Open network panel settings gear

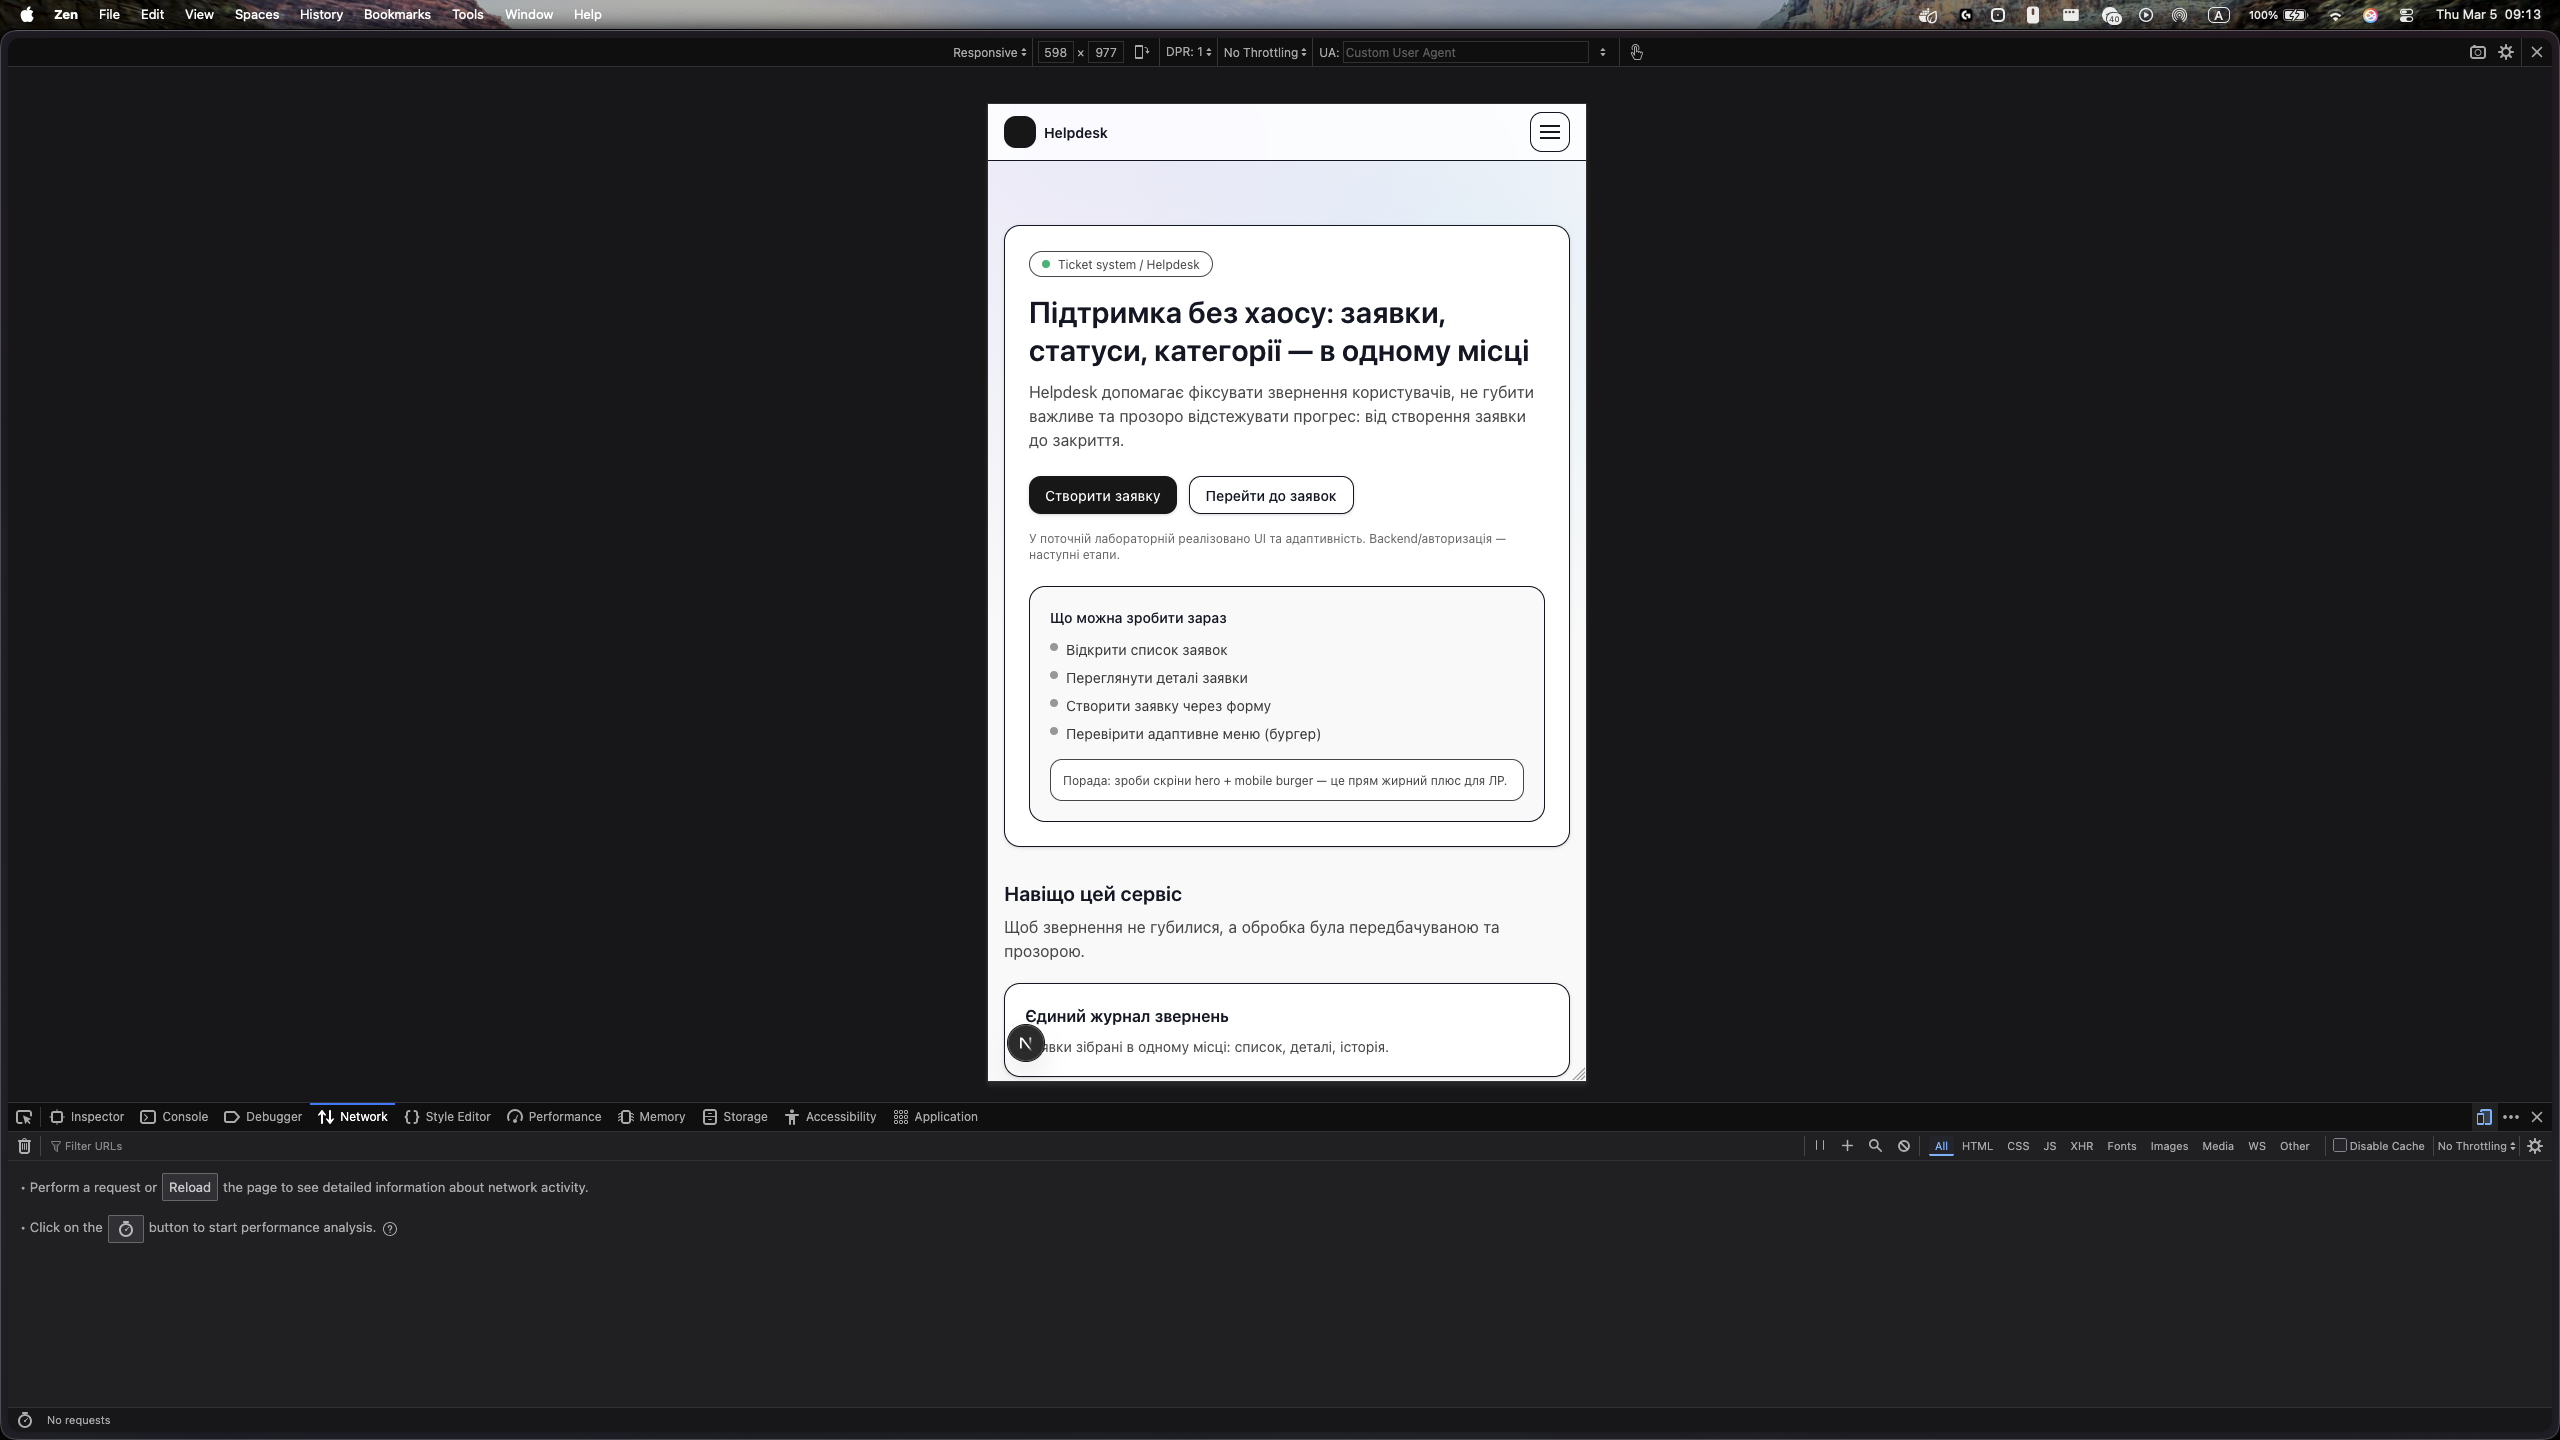point(2535,1146)
